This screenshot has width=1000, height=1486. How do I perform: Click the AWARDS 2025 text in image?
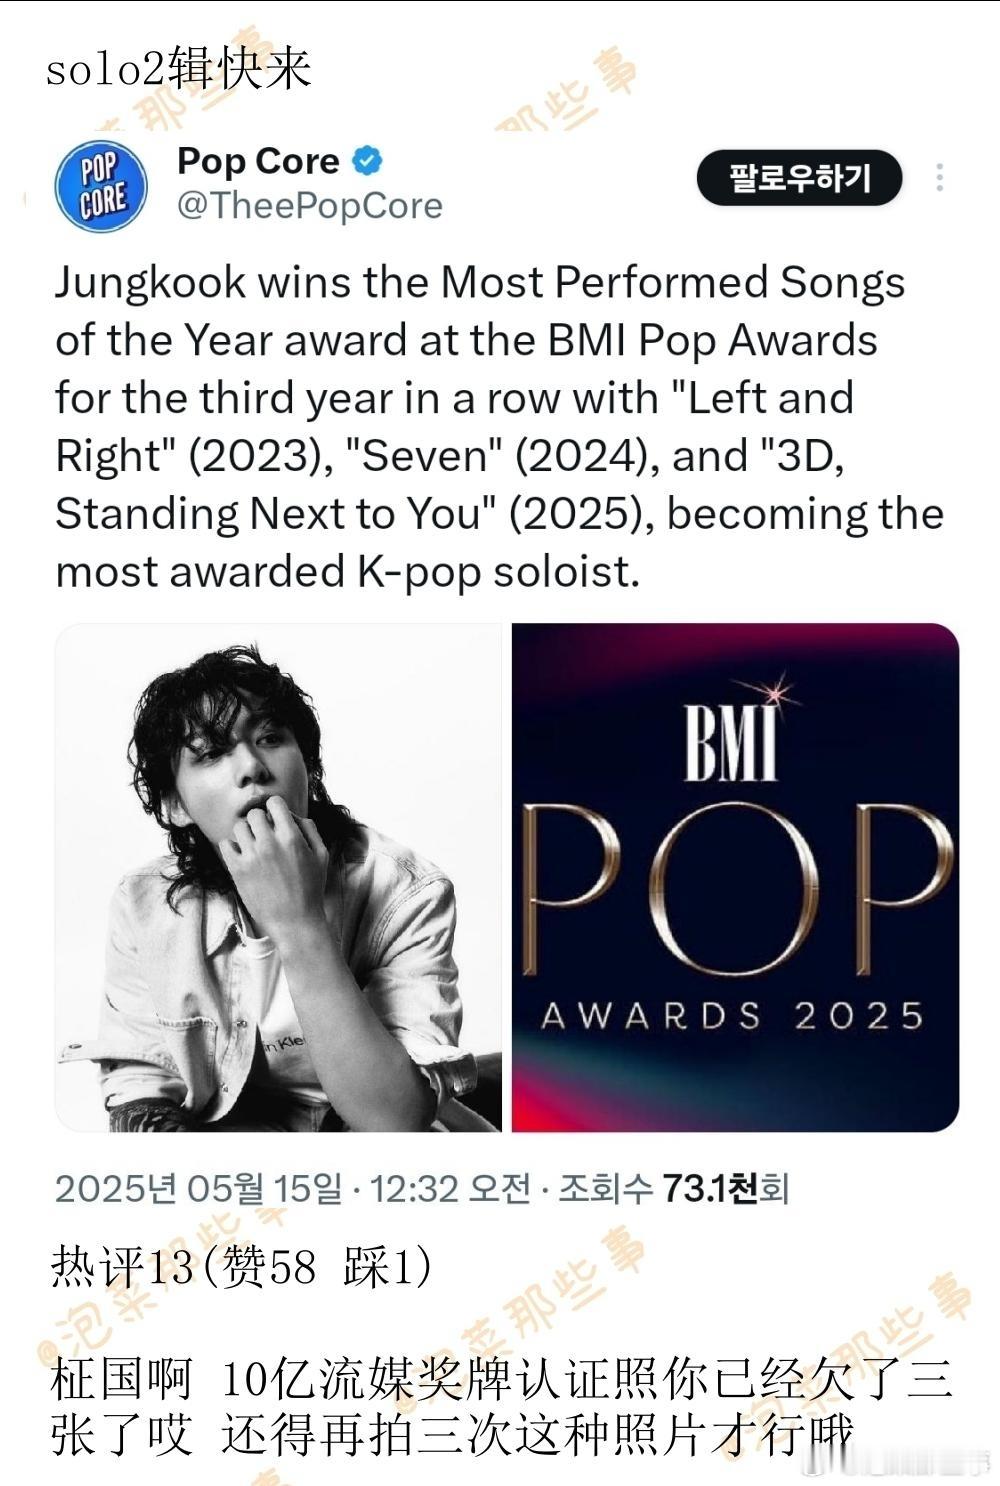click(732, 1016)
